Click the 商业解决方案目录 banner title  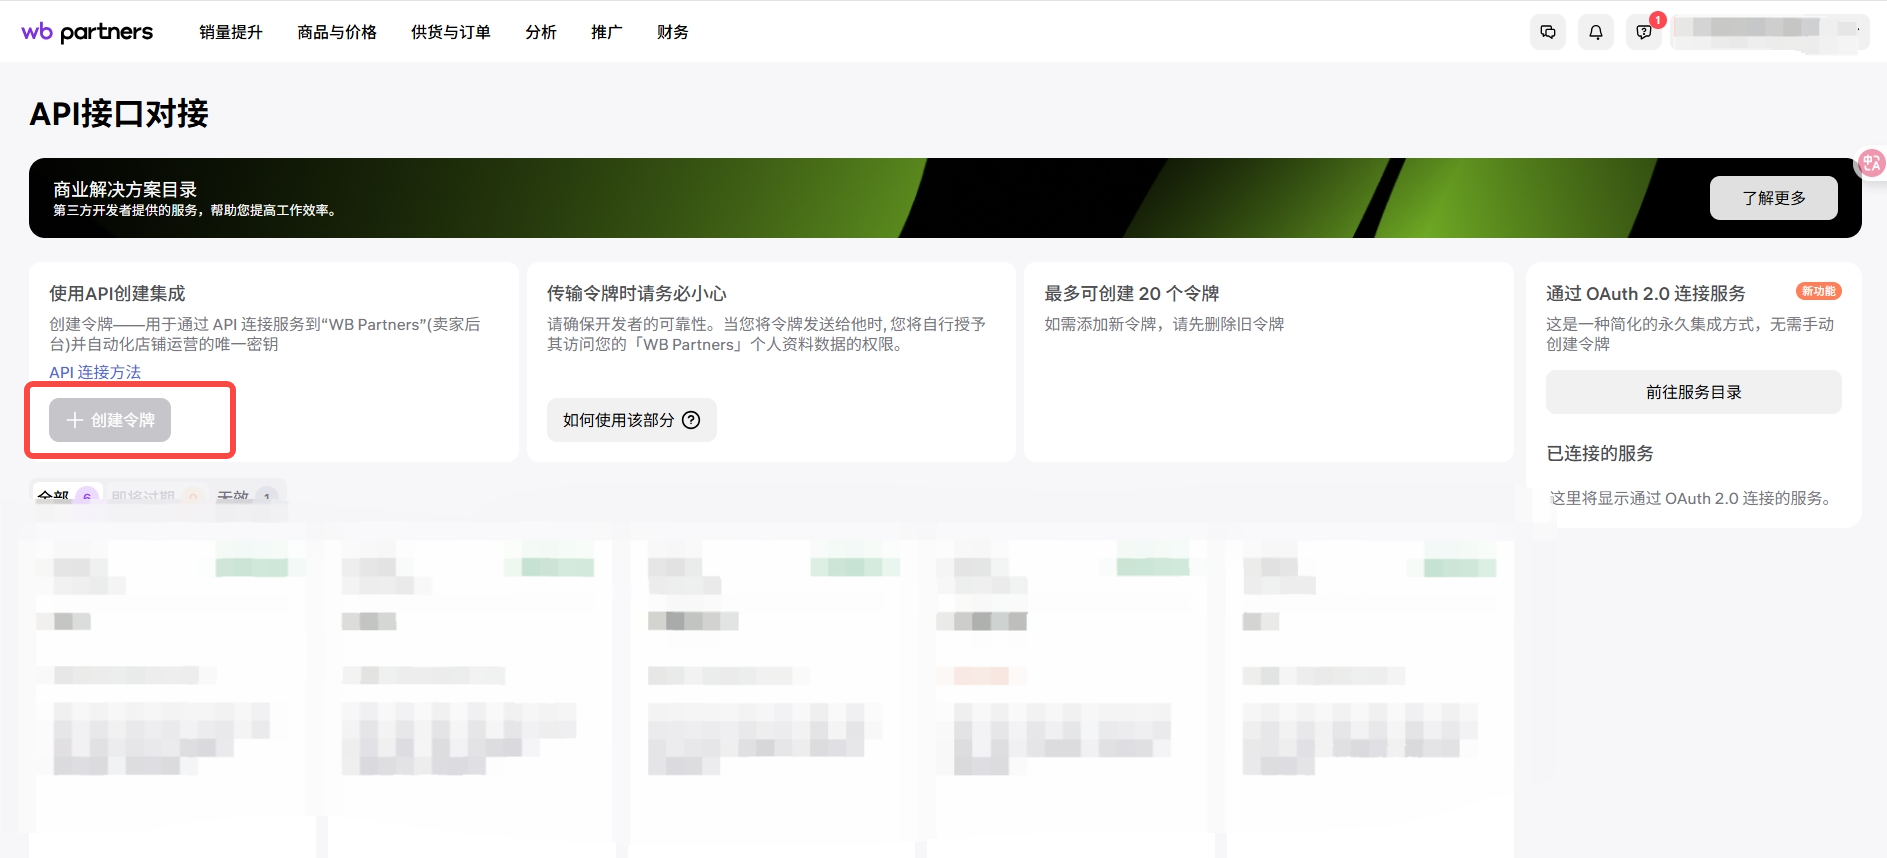tap(125, 189)
